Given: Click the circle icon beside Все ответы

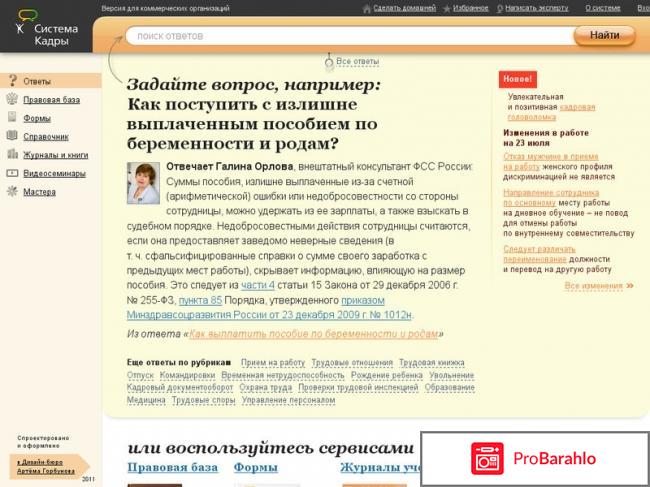Looking at the screenshot, I should coord(329,63).
